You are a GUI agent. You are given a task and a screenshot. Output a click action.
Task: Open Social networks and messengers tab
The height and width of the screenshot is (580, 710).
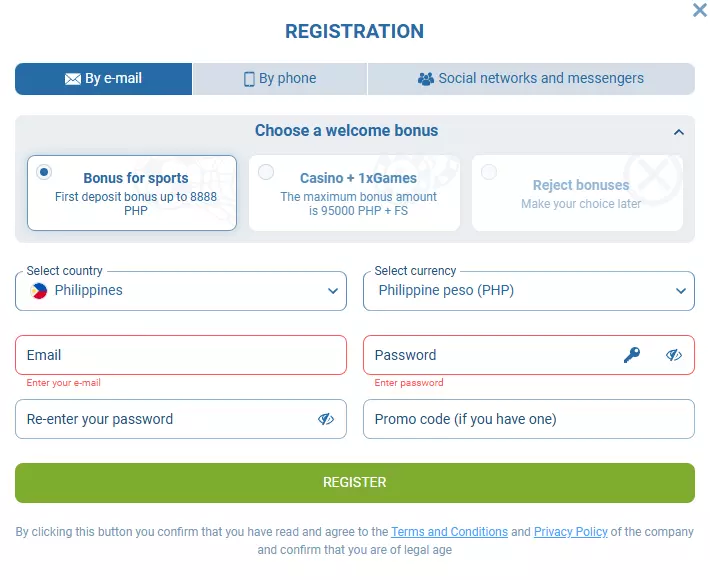click(x=531, y=79)
